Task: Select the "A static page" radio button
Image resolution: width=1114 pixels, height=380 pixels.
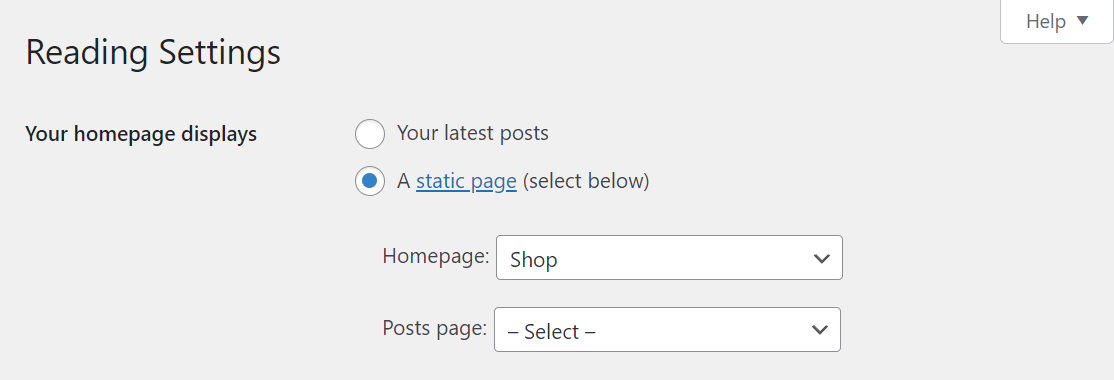Action: click(x=369, y=181)
